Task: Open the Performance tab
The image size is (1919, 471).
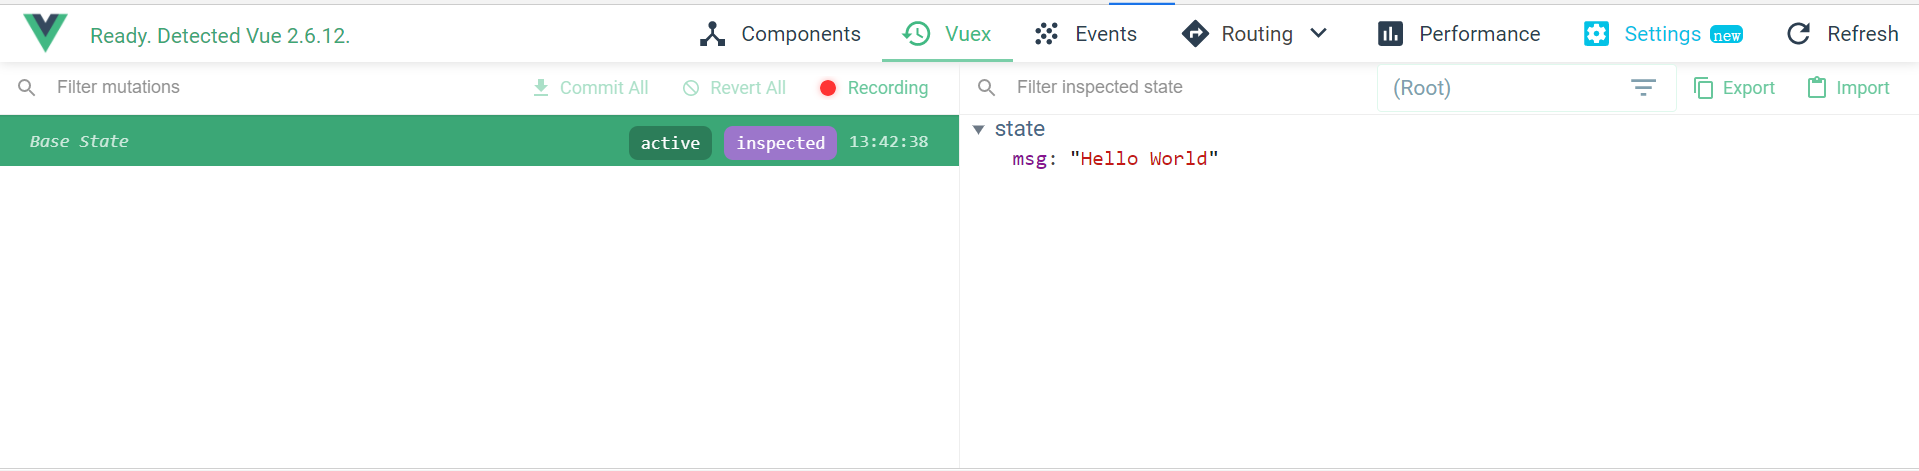Action: tap(1459, 34)
